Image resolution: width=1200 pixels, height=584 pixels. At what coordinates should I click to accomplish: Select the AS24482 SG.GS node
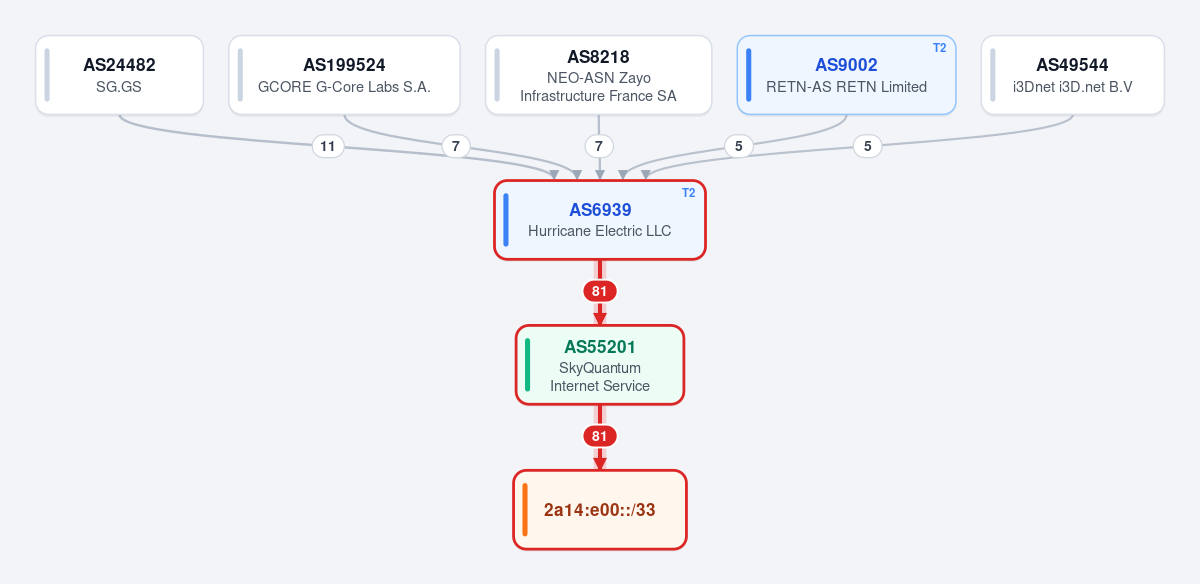click(119, 75)
